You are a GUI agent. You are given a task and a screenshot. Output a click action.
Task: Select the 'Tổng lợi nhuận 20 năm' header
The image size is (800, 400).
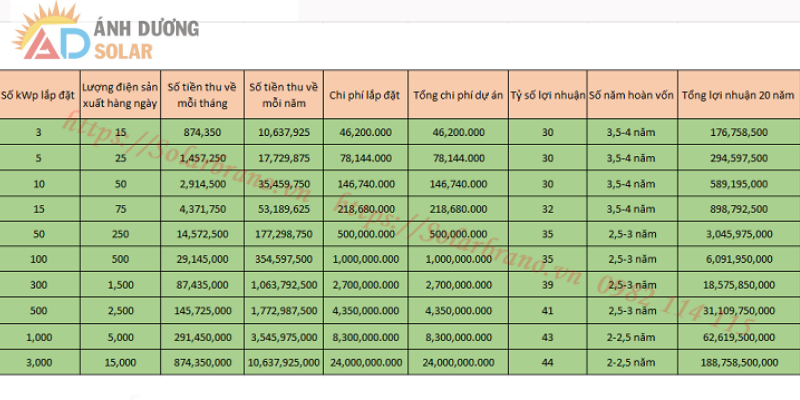(739, 95)
